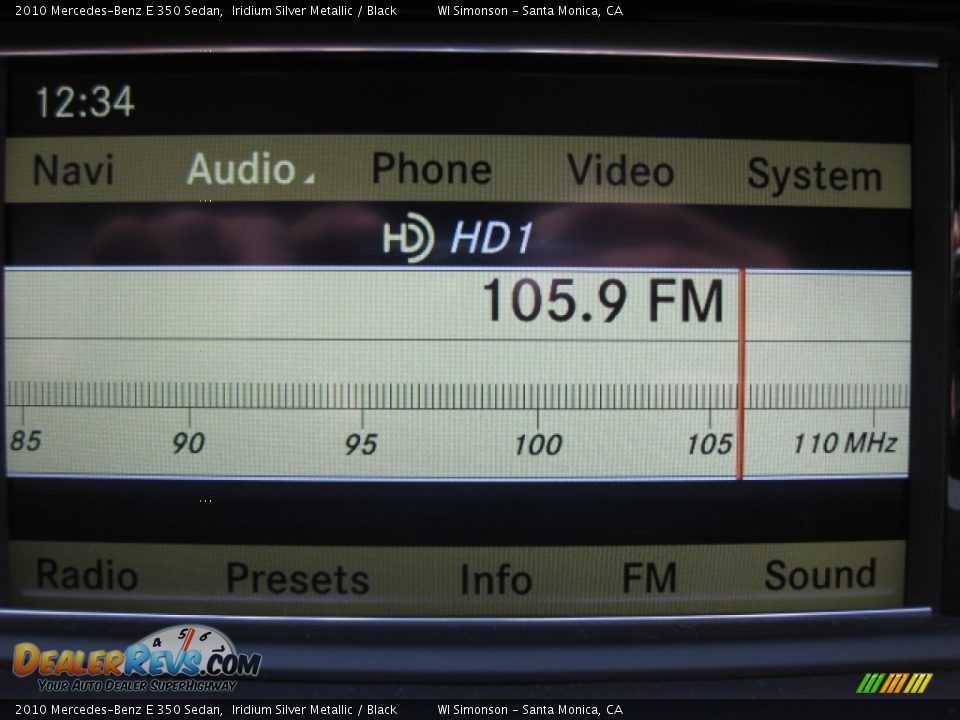
Task: Show station Info
Action: coord(496,579)
